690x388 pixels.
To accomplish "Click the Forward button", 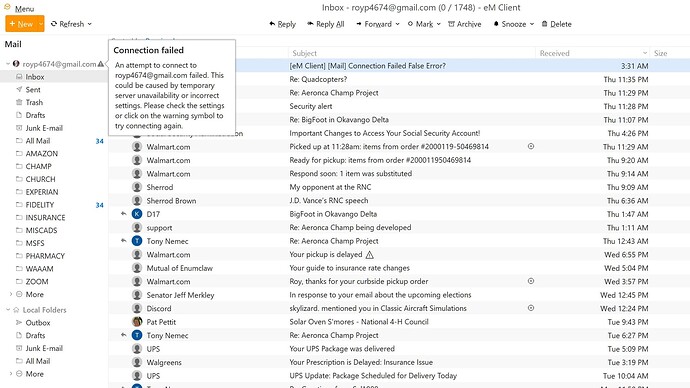I will (374, 24).
